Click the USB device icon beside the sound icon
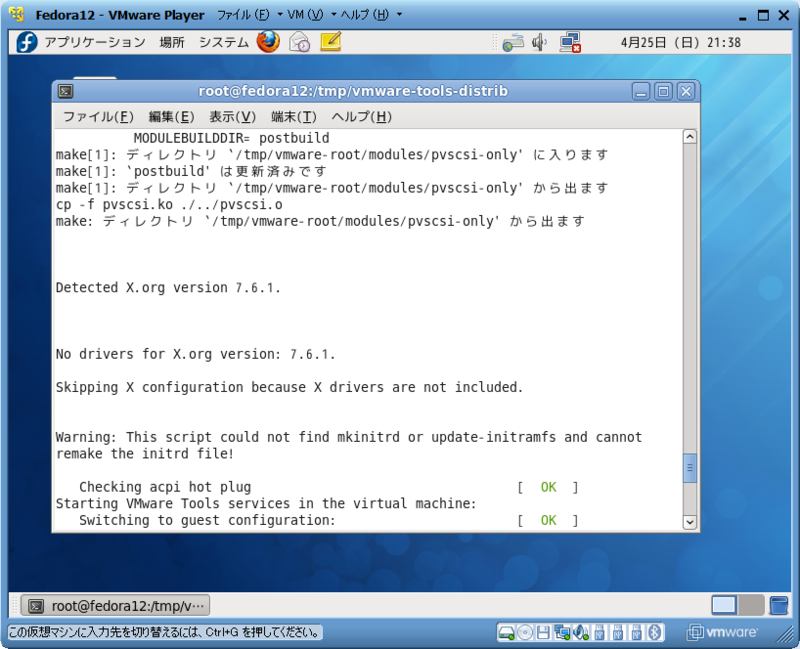800x649 pixels. (x=599, y=633)
